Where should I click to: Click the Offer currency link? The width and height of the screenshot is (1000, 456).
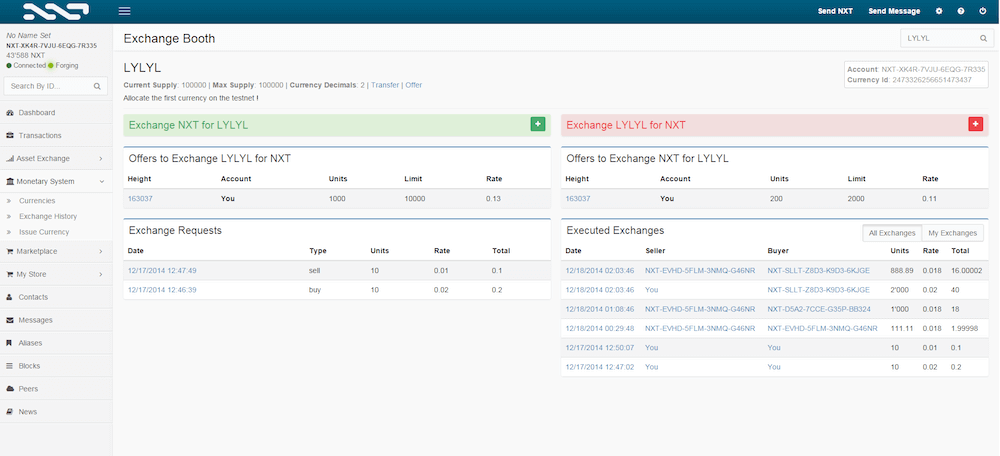414,85
